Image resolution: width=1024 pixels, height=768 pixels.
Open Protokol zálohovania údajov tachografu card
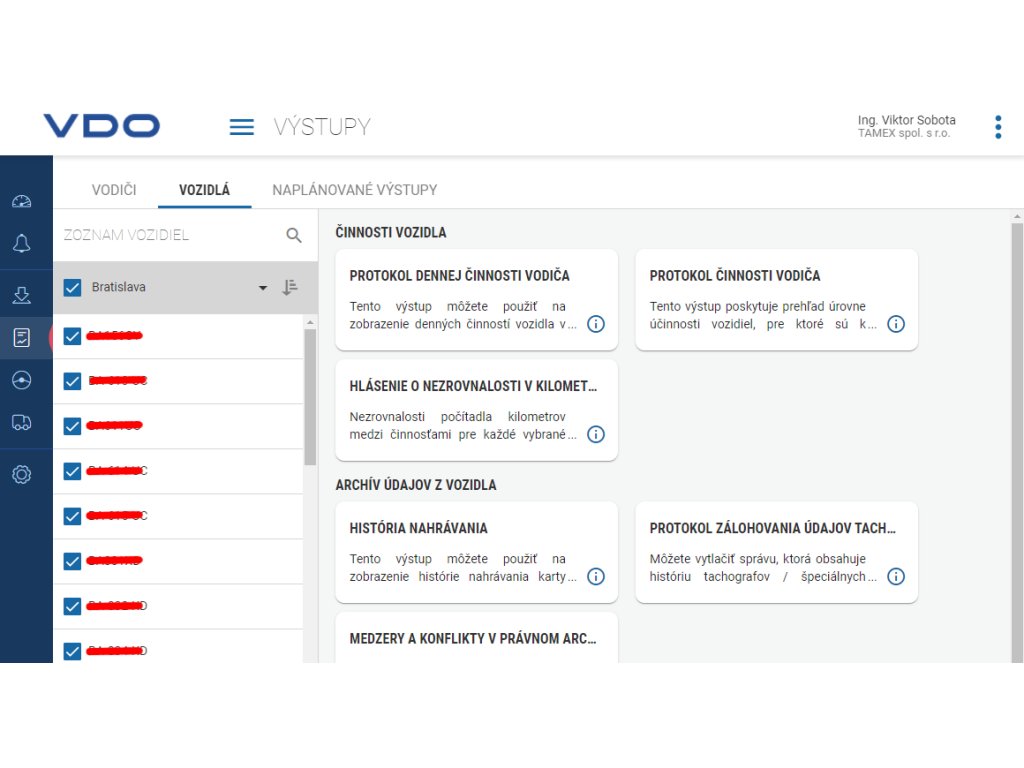[776, 552]
